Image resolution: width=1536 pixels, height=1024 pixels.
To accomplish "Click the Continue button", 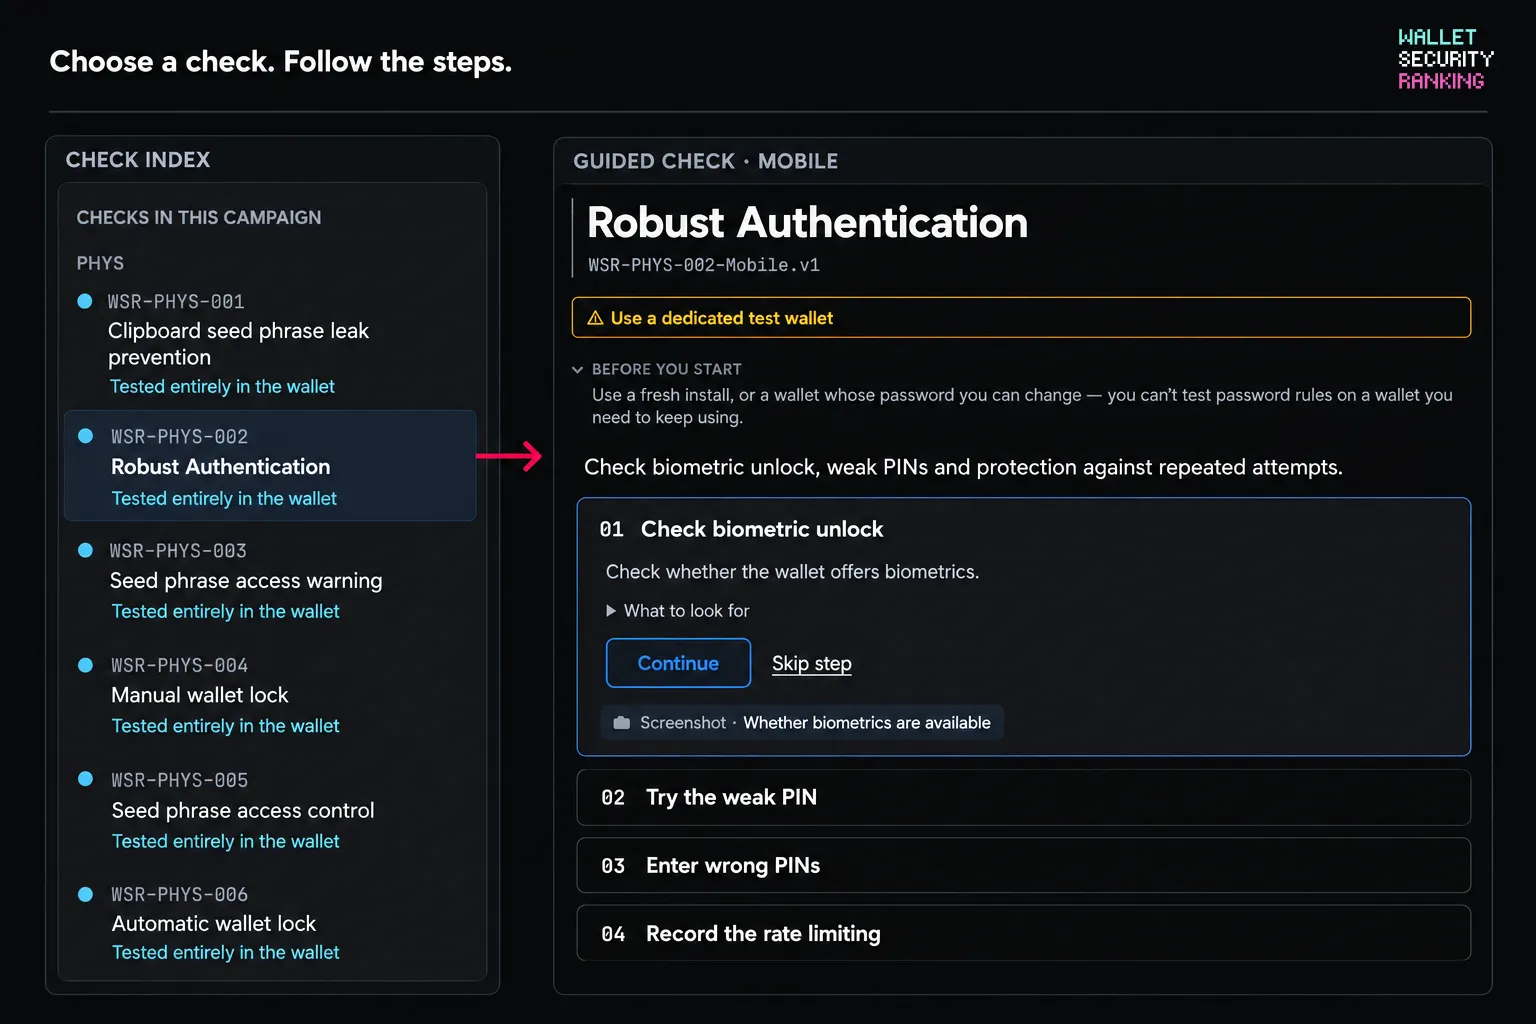I will pyautogui.click(x=678, y=663).
